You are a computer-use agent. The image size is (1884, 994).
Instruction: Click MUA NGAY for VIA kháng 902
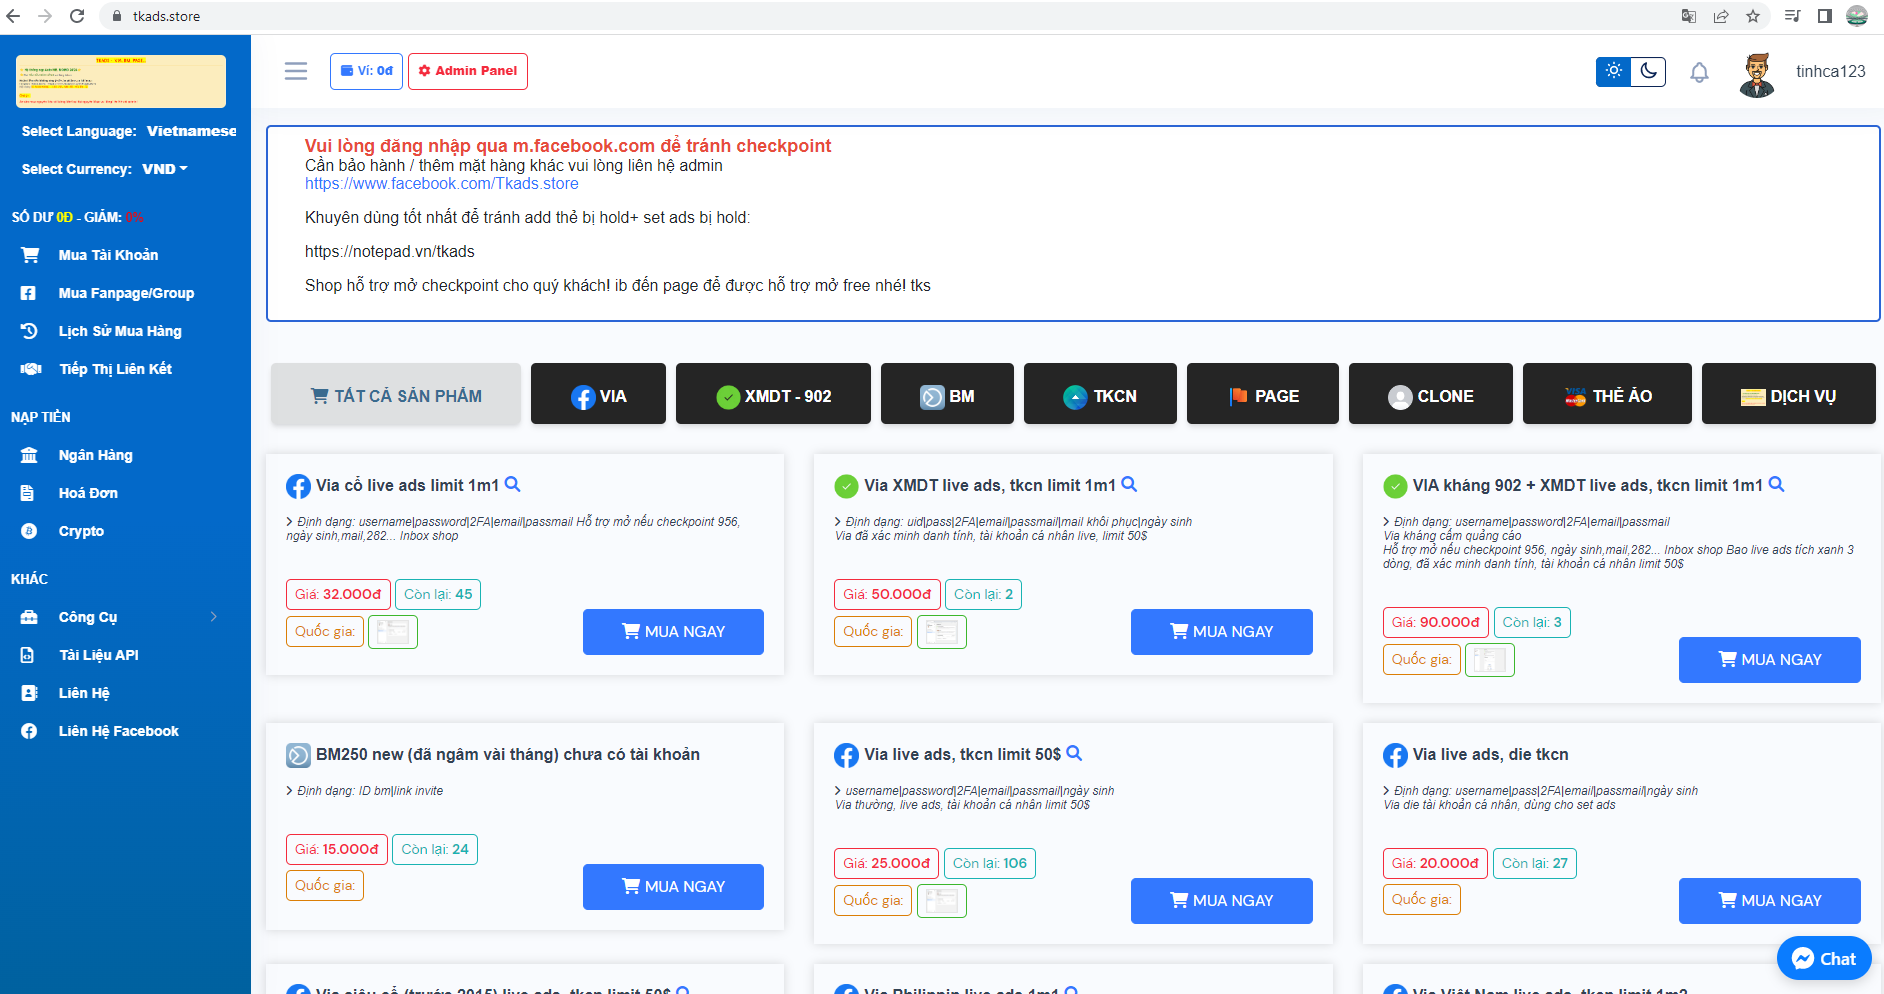(1770, 660)
